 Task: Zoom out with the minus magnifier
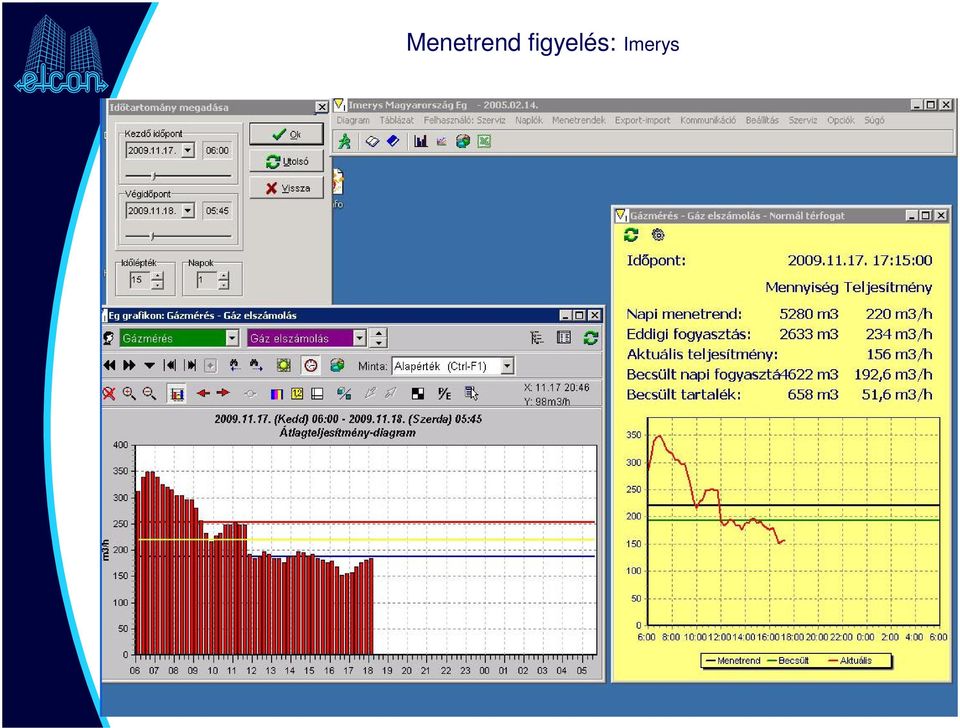coord(149,393)
